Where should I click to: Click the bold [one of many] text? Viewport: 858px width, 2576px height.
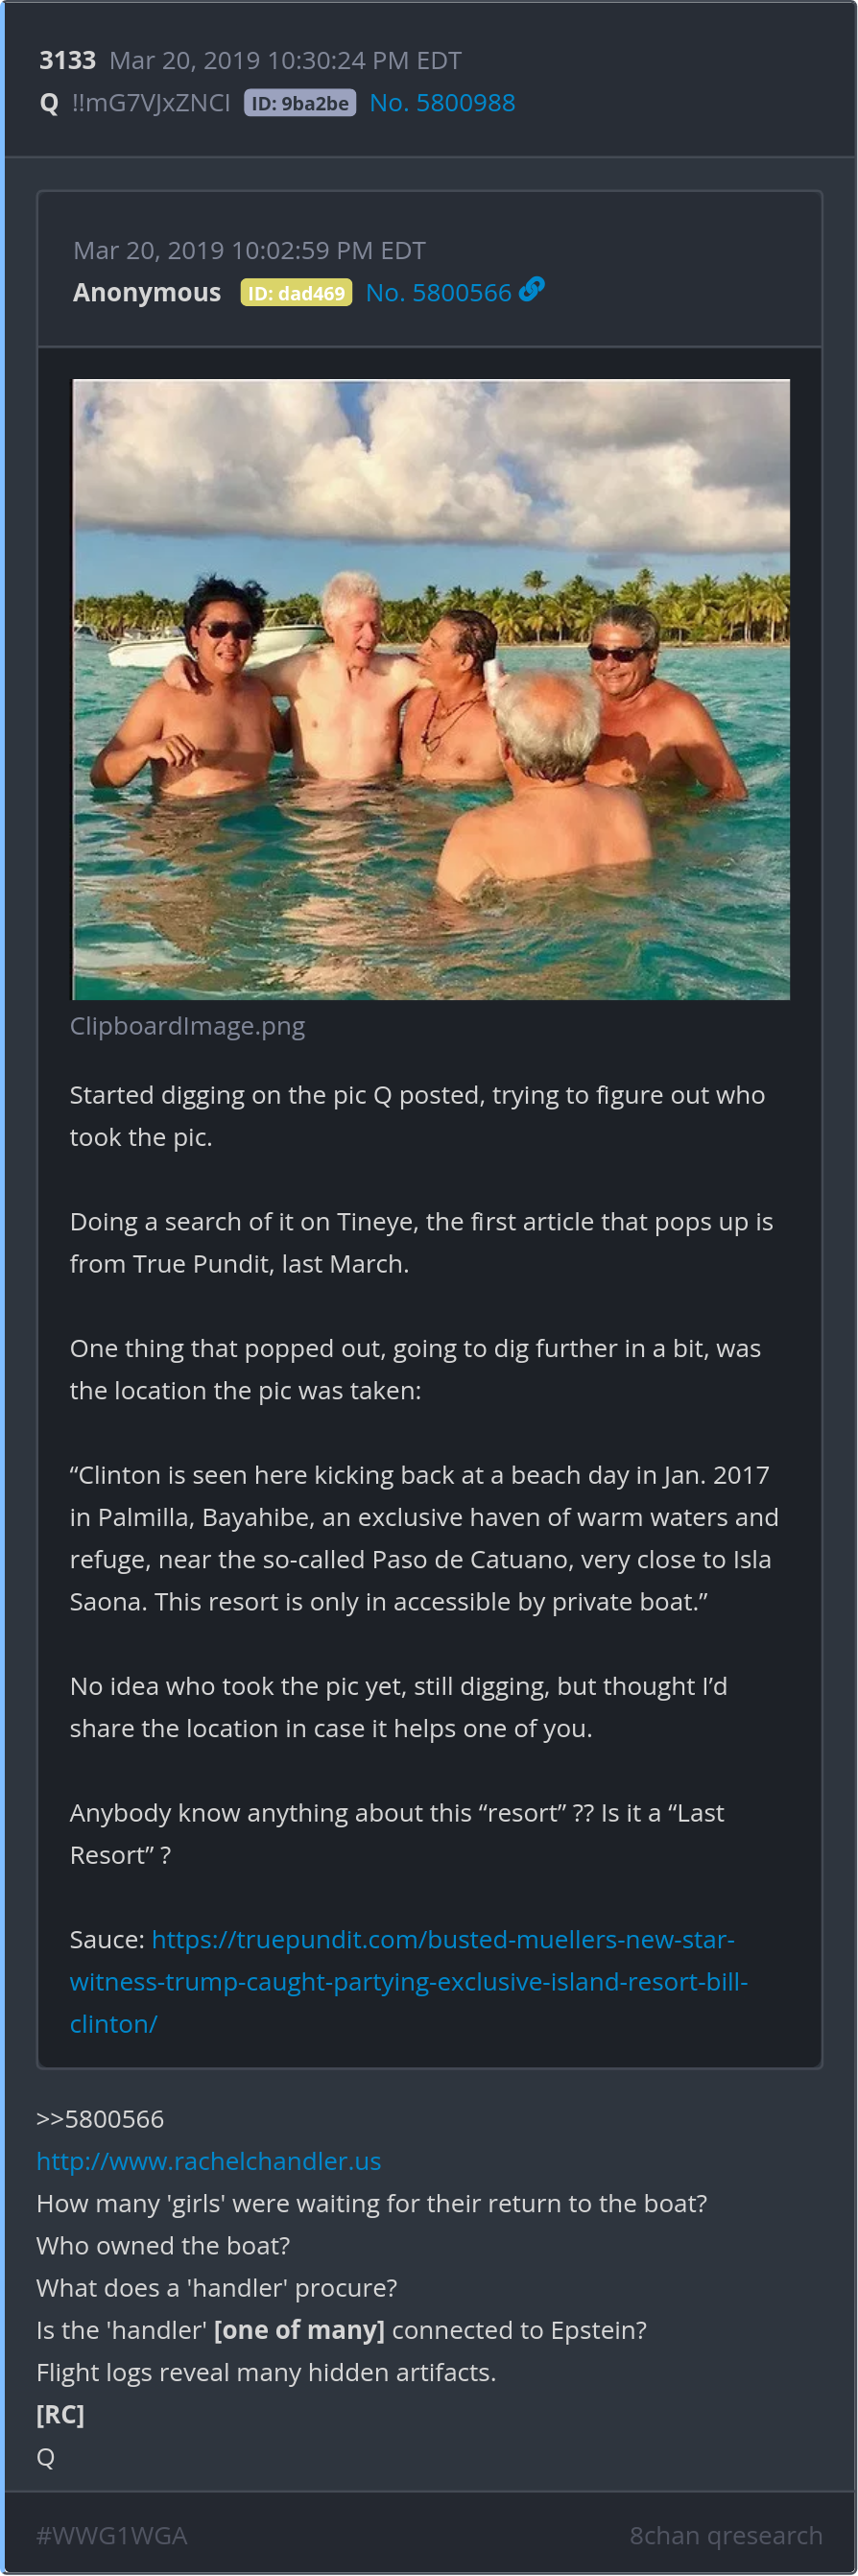pos(299,2330)
